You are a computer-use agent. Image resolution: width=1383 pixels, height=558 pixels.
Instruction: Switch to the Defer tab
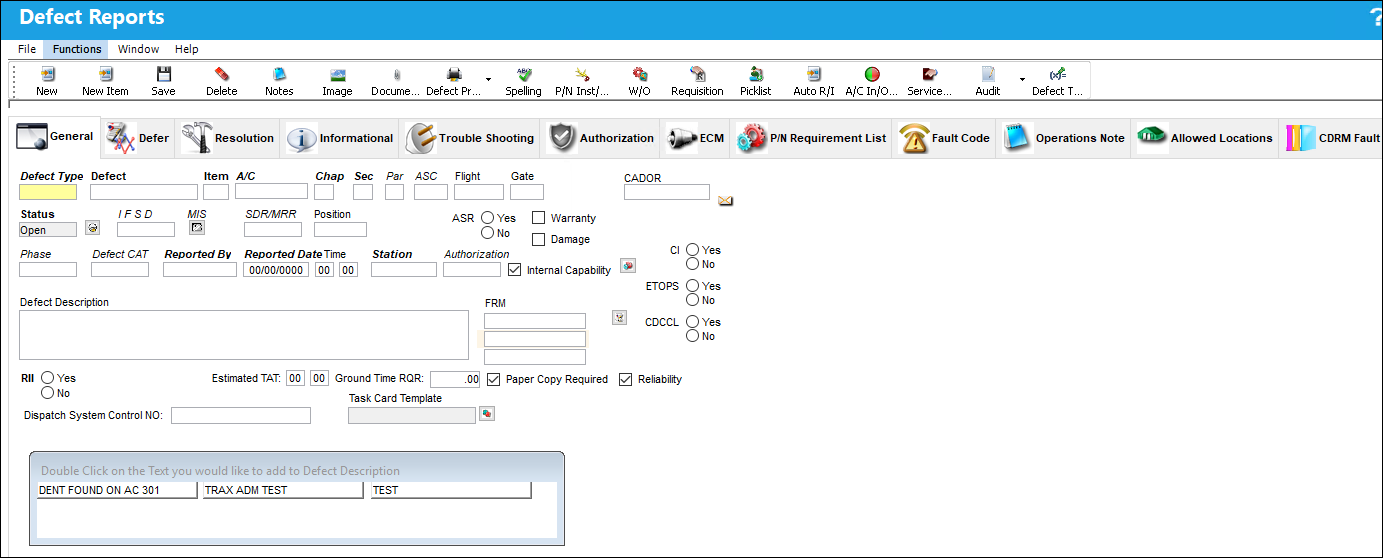(x=138, y=138)
